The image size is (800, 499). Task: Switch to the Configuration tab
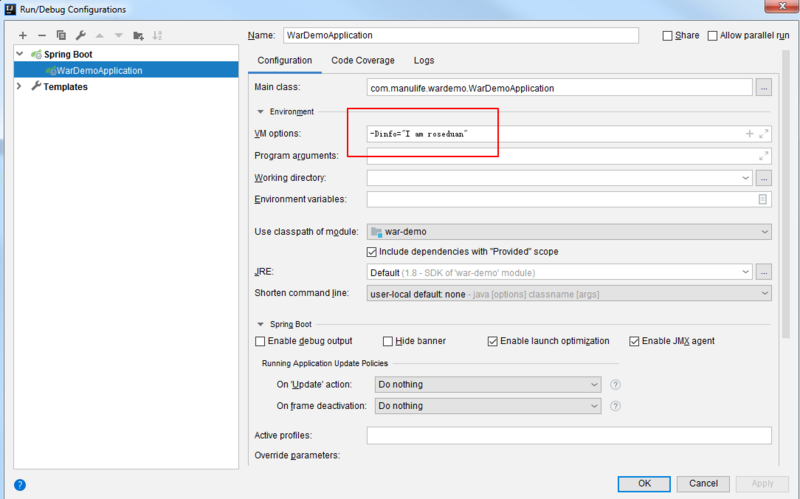click(x=285, y=60)
